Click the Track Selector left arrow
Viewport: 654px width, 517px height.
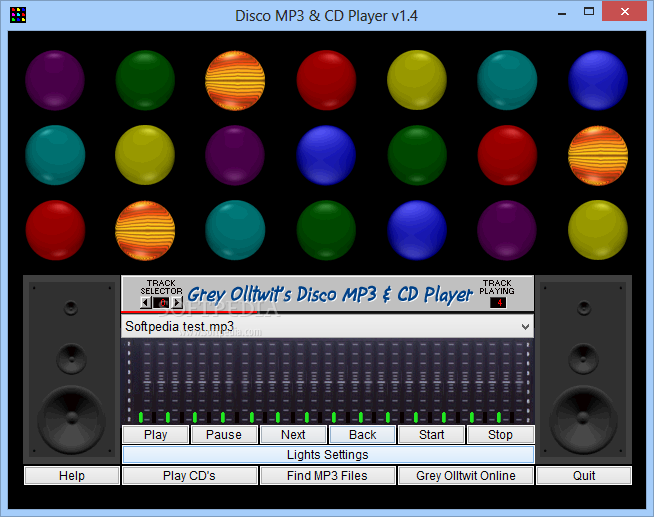[145, 302]
